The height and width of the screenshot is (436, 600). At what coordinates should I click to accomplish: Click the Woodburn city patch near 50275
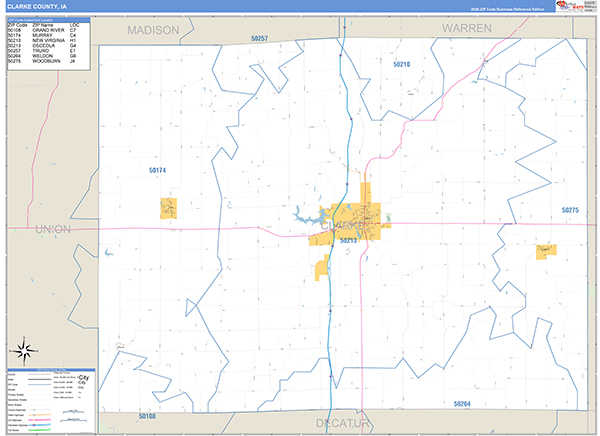[x=546, y=252]
